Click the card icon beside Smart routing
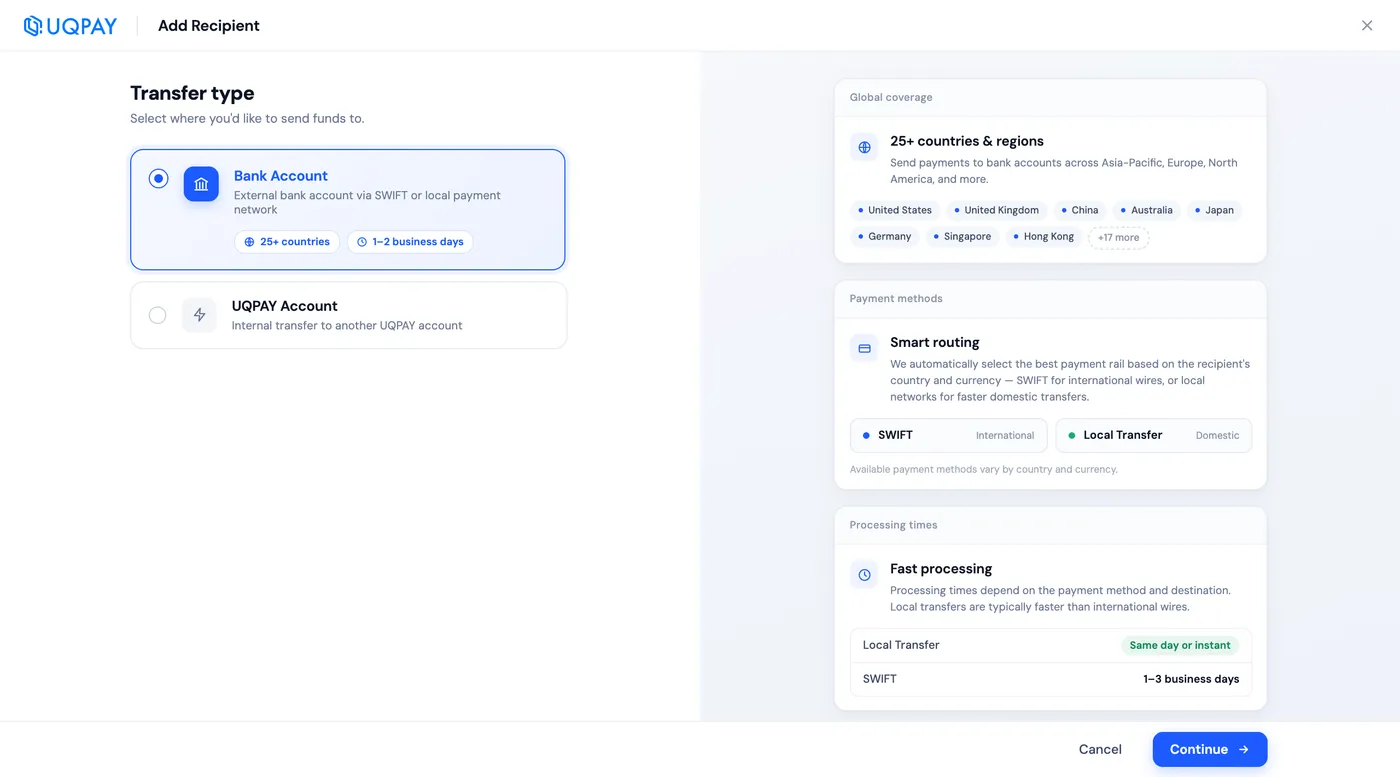 864,348
